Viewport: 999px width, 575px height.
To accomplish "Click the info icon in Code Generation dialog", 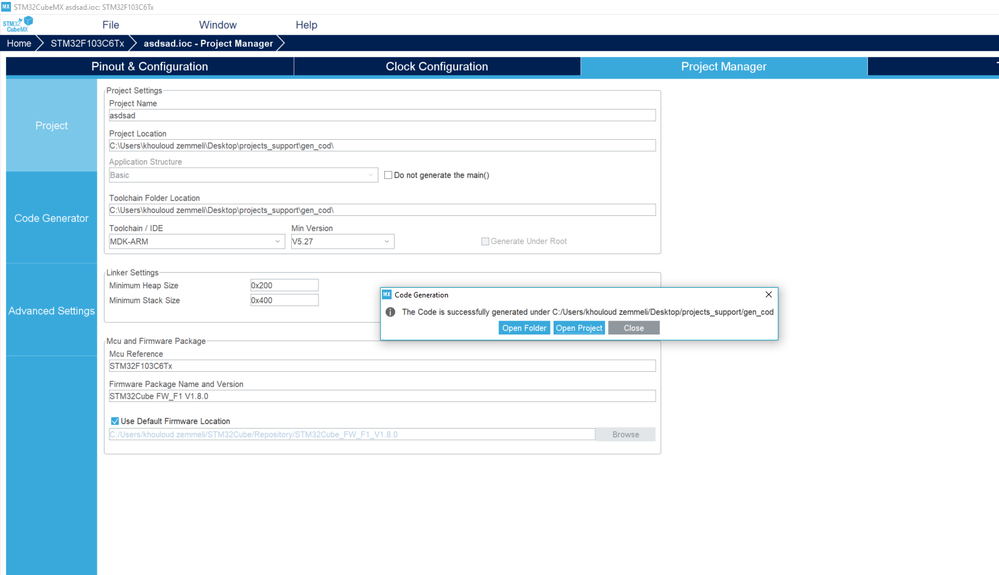I will pos(391,312).
